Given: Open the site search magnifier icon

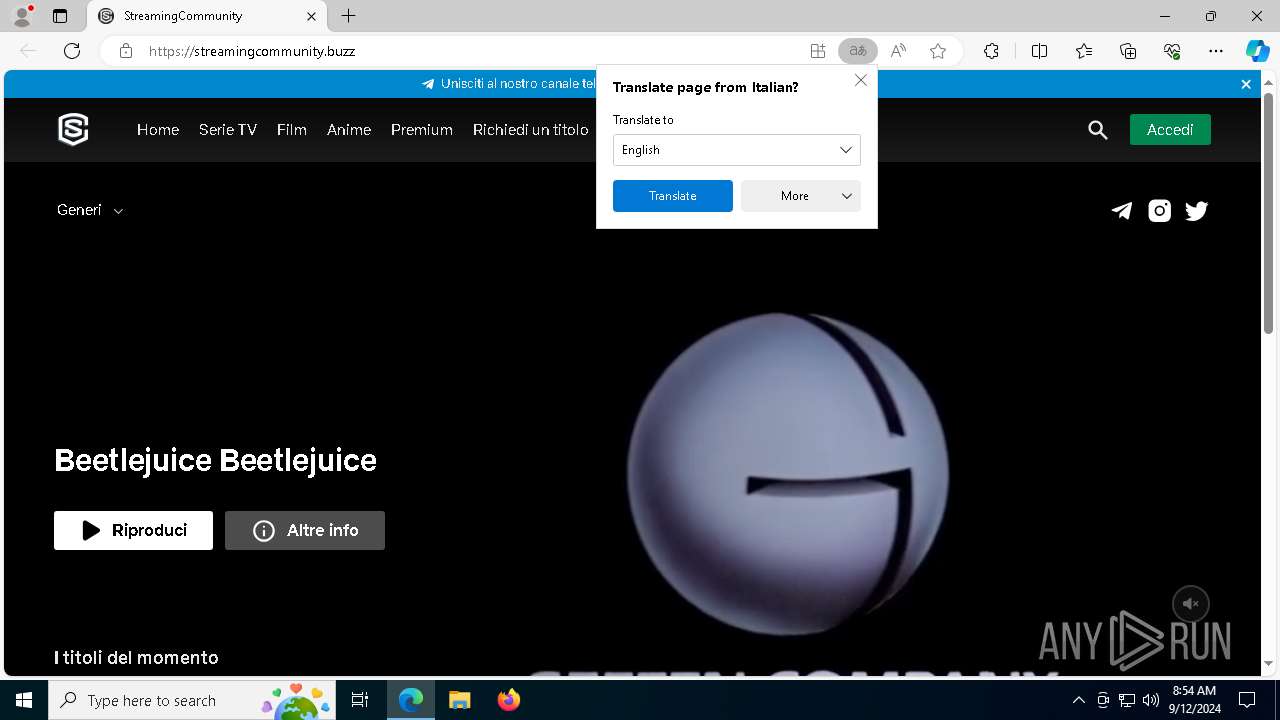Looking at the screenshot, I should pos(1098,130).
